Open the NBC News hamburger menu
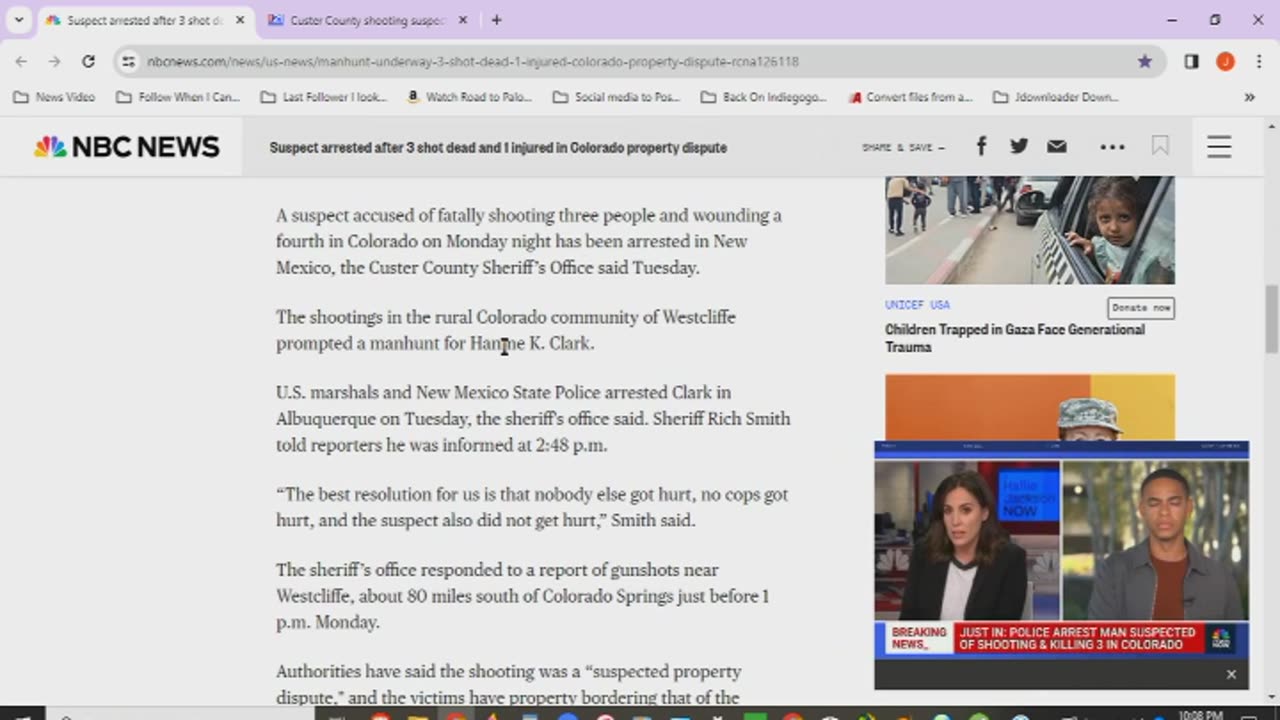The image size is (1280, 720). pos(1219,147)
